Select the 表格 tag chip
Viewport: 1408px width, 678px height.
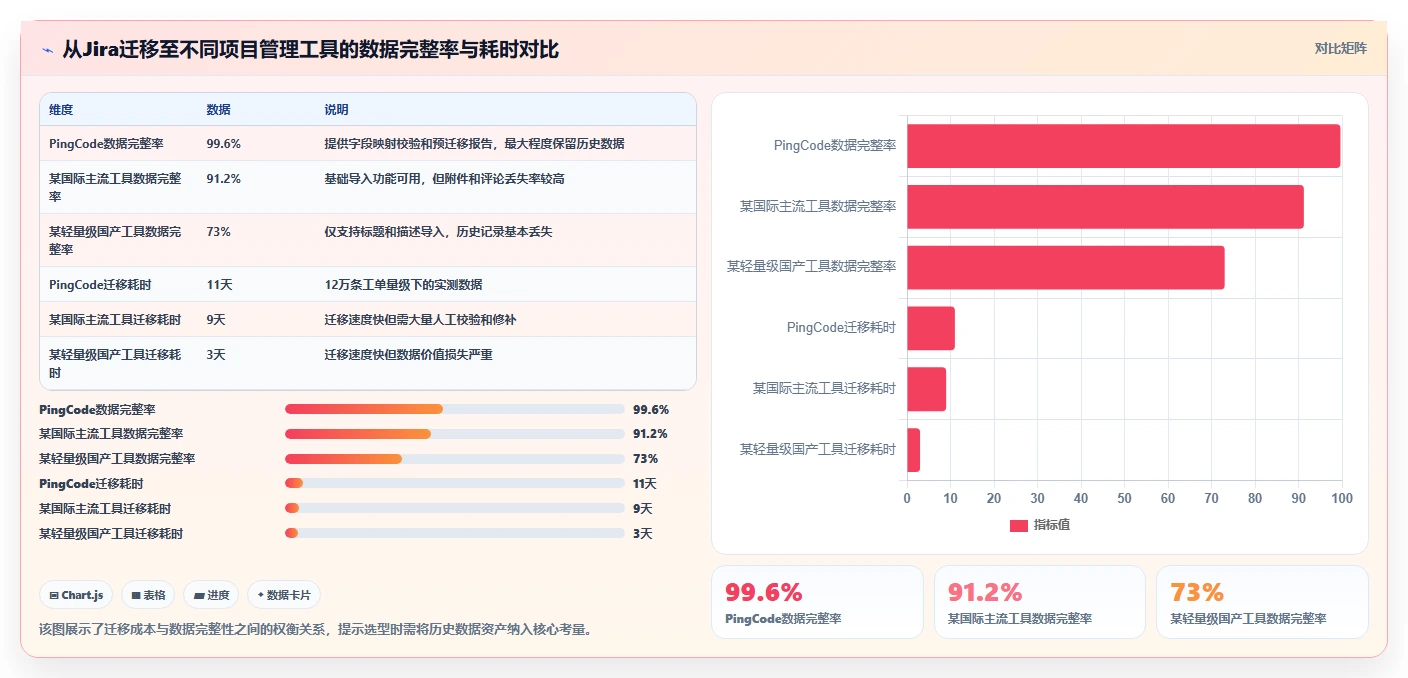pyautogui.click(x=148, y=595)
